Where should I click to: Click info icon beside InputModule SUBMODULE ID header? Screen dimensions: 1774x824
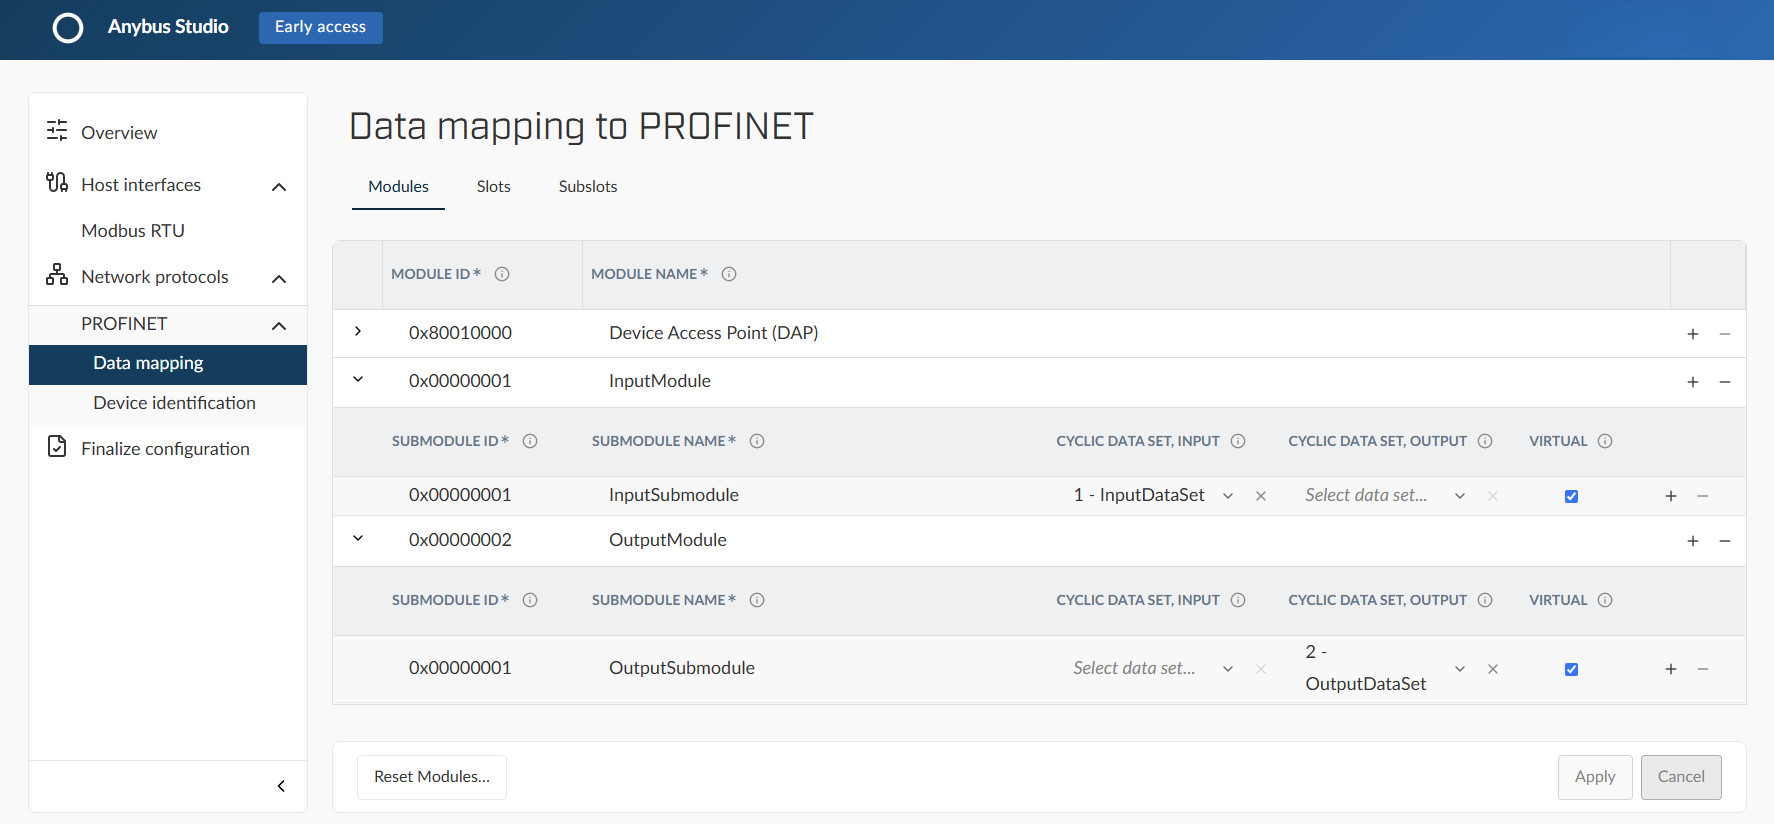coord(530,441)
